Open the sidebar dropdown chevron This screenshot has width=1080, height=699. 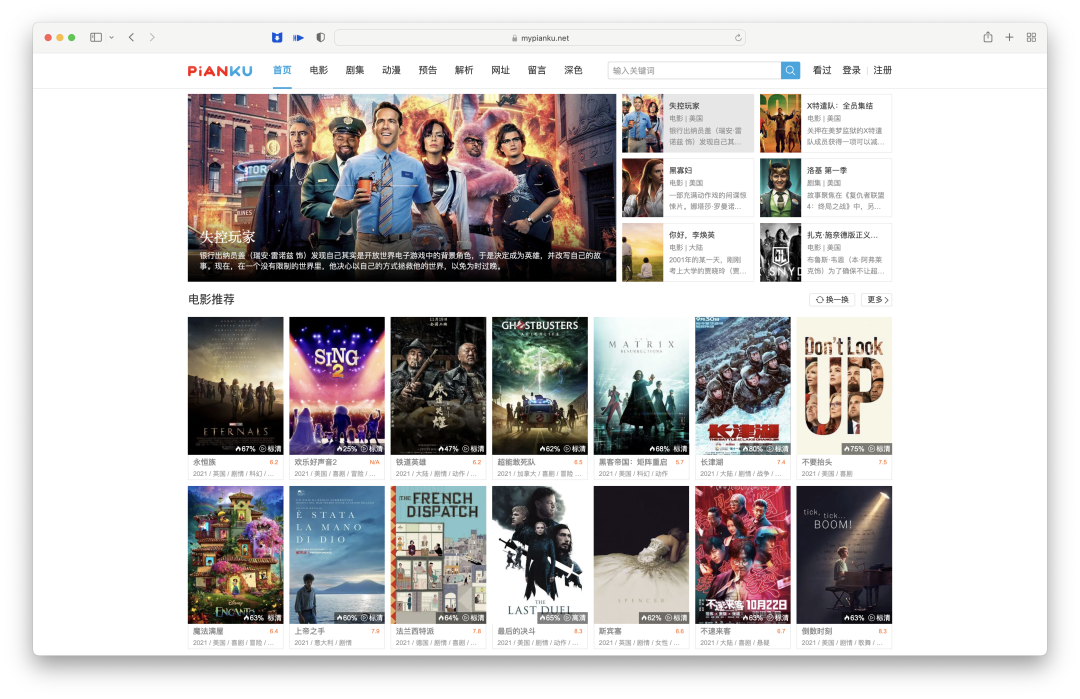pyautogui.click(x=112, y=37)
